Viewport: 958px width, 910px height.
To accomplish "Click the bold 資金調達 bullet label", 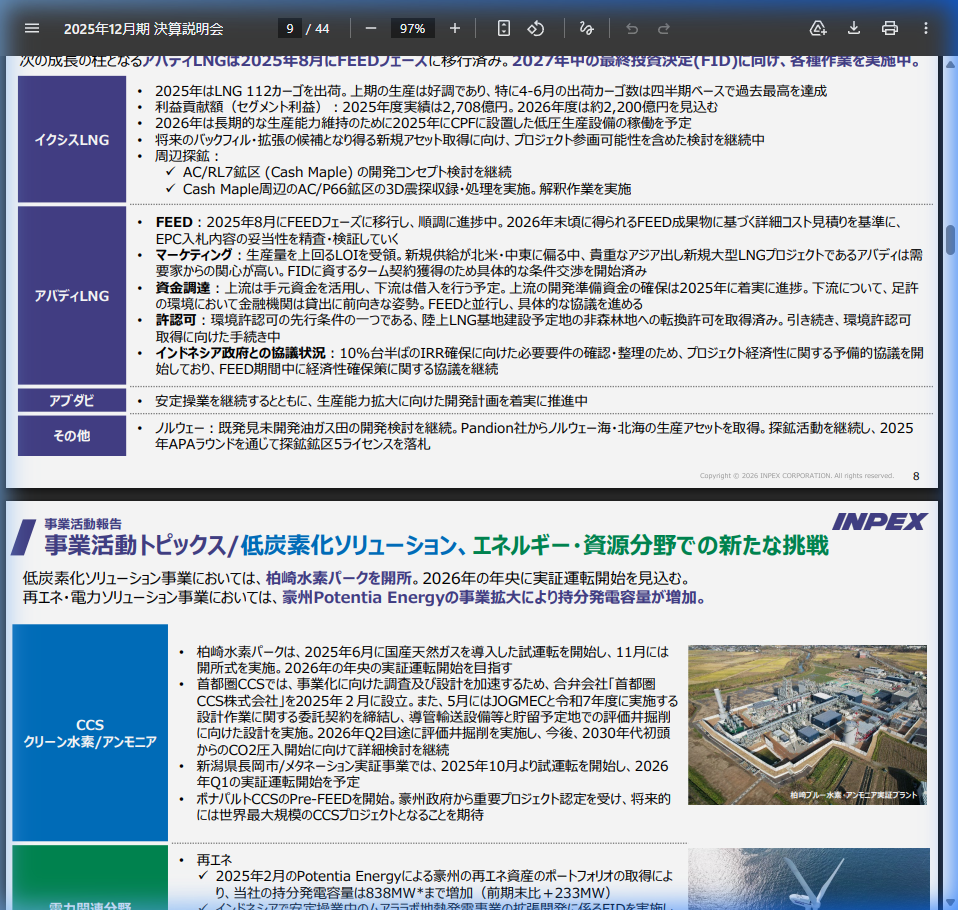I will coord(183,287).
